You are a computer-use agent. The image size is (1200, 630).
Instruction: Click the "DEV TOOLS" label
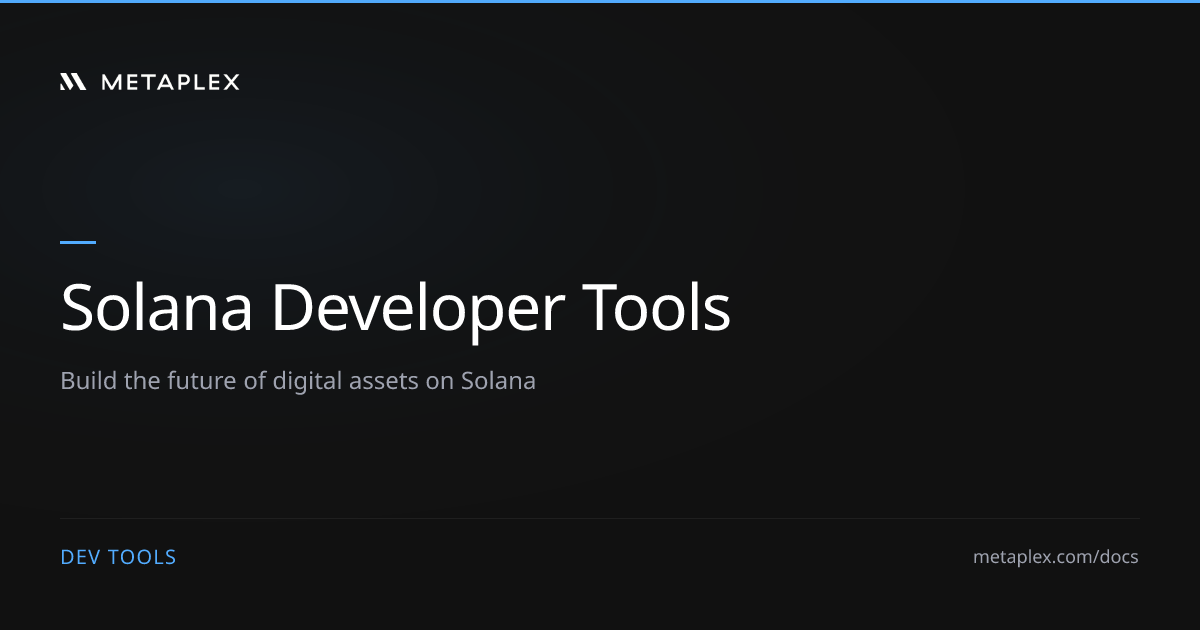pos(118,557)
